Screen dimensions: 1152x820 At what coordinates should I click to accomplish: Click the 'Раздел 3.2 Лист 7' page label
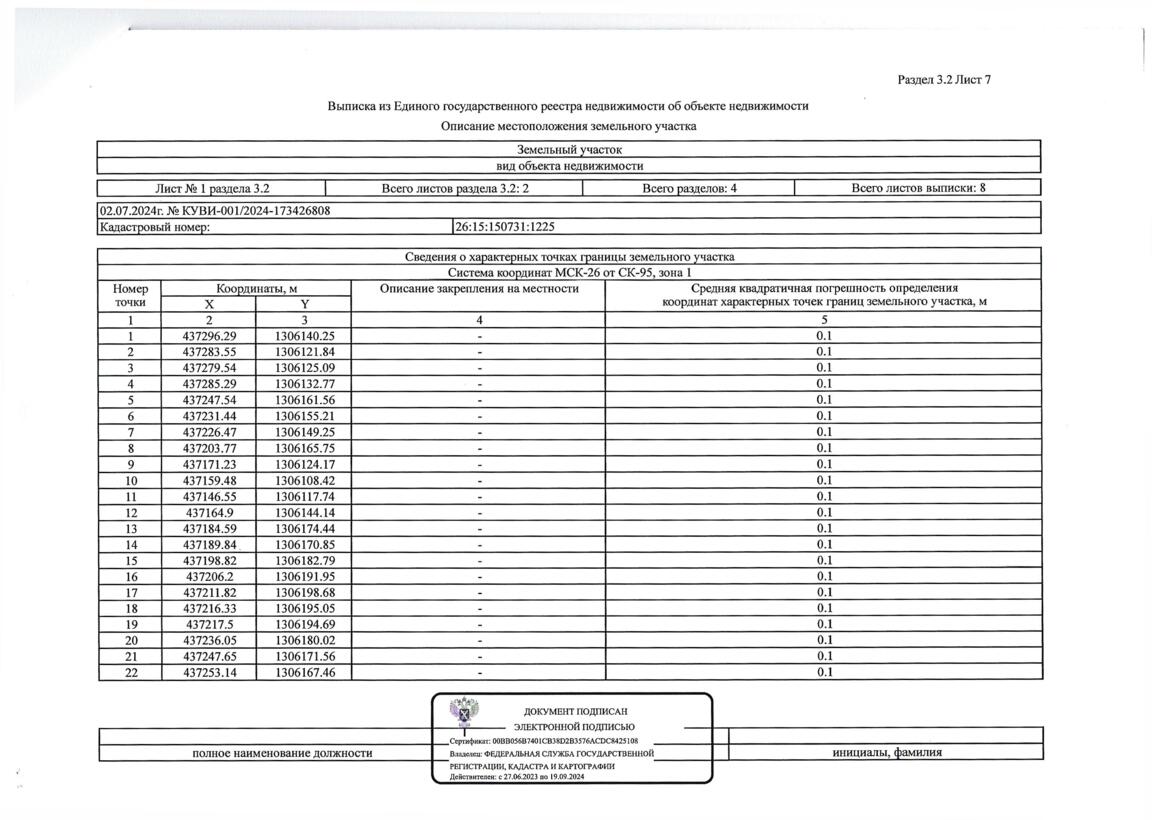[943, 79]
